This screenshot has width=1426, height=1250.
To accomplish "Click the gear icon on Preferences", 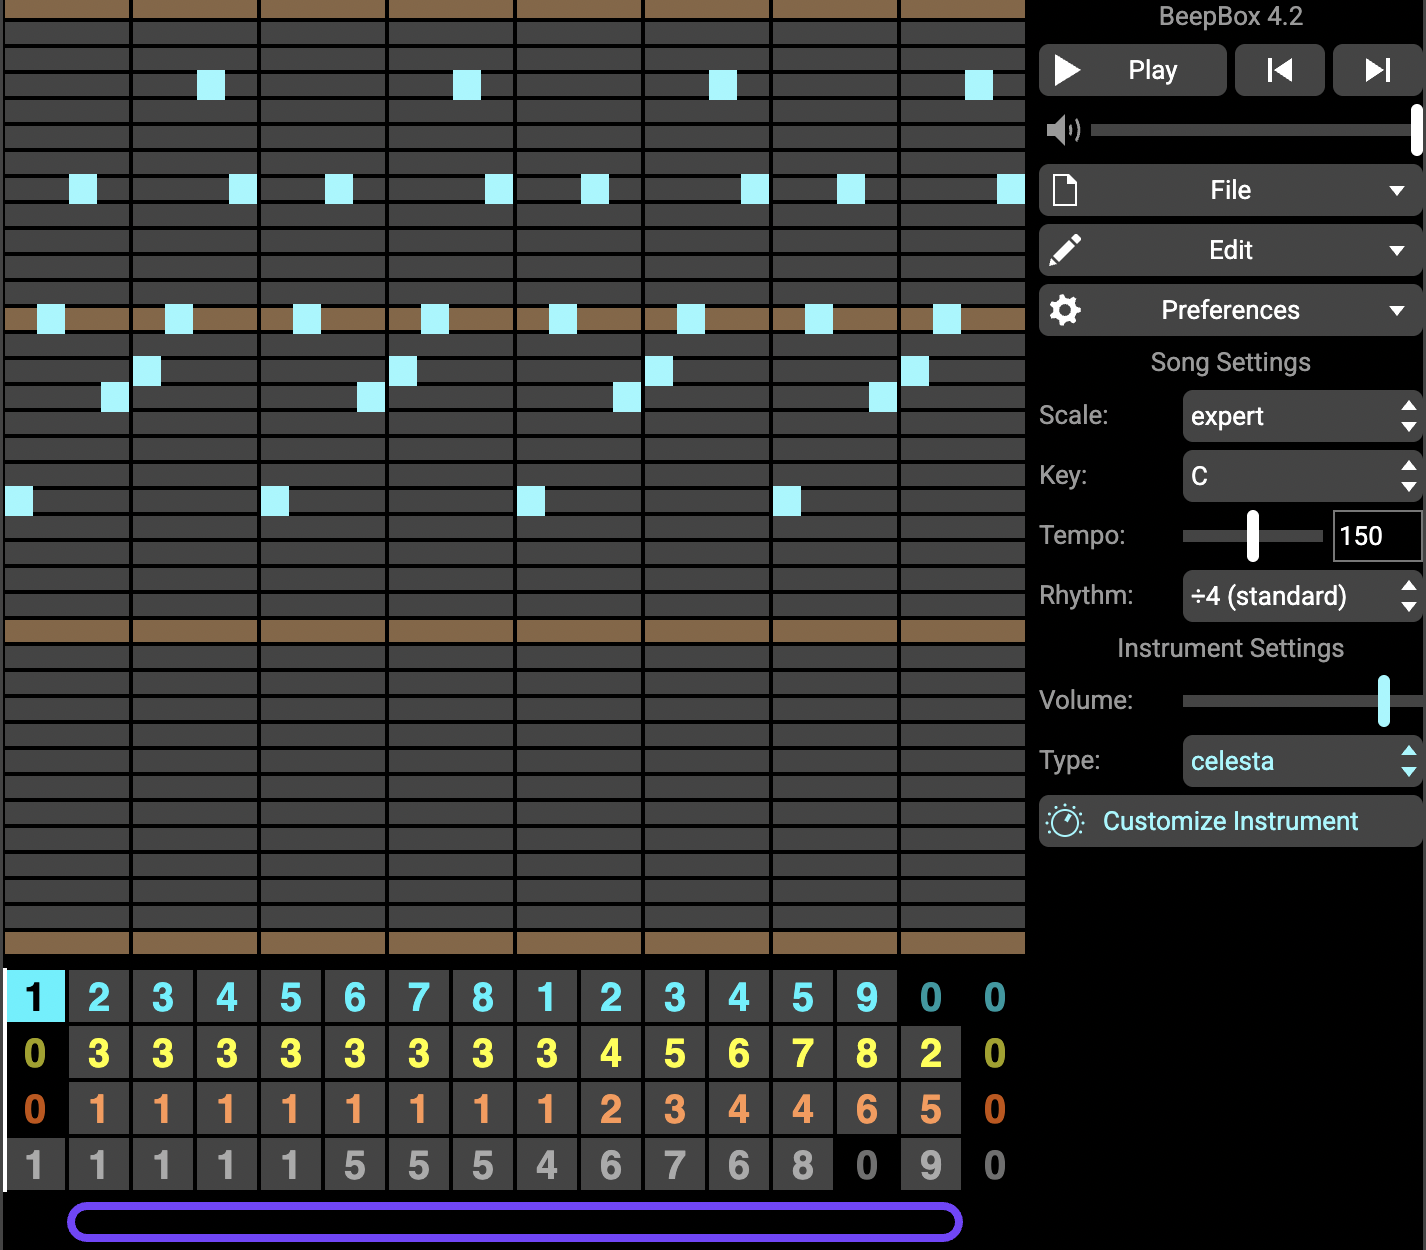I will click(1065, 310).
